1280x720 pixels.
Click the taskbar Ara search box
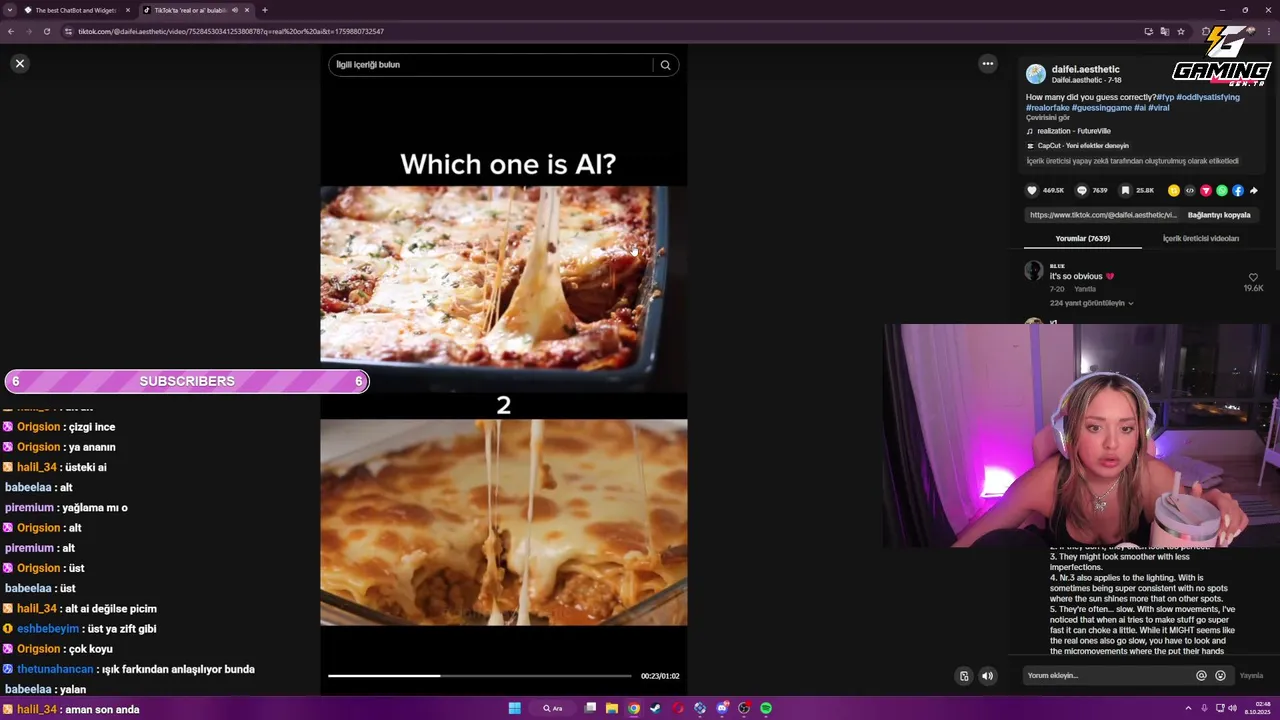pyautogui.click(x=553, y=708)
